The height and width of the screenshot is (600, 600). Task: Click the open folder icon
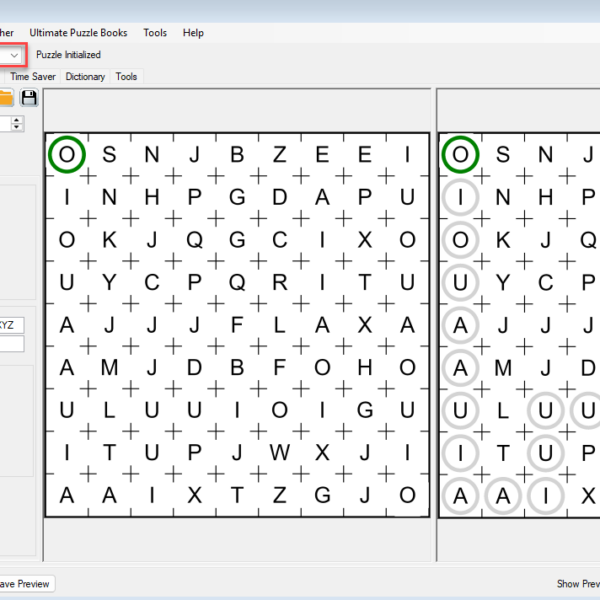[5, 97]
